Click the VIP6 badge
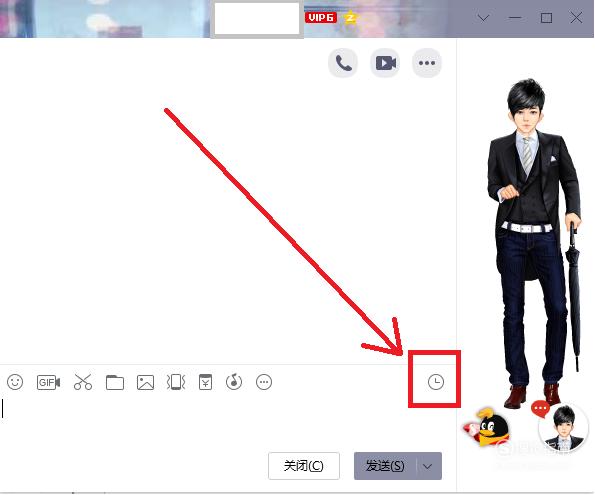This screenshot has height=495, width=595. (321, 17)
